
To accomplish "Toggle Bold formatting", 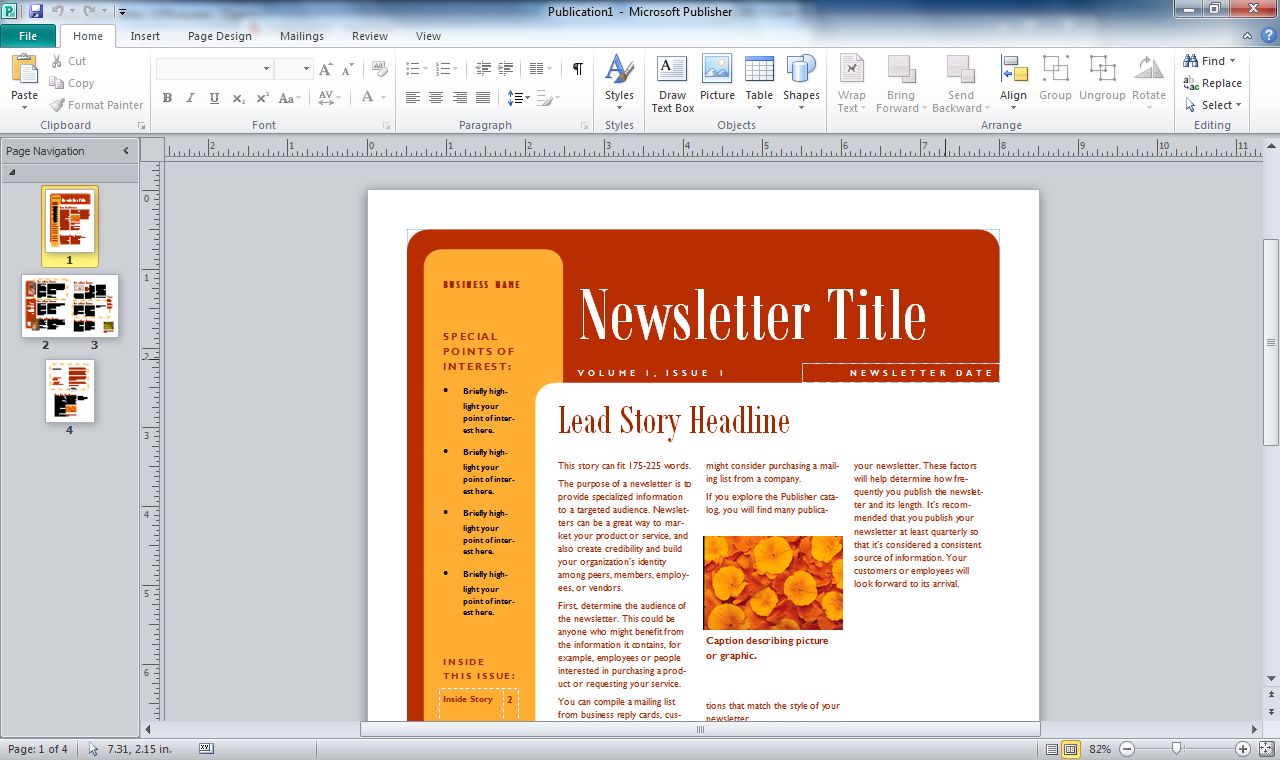I will point(167,98).
